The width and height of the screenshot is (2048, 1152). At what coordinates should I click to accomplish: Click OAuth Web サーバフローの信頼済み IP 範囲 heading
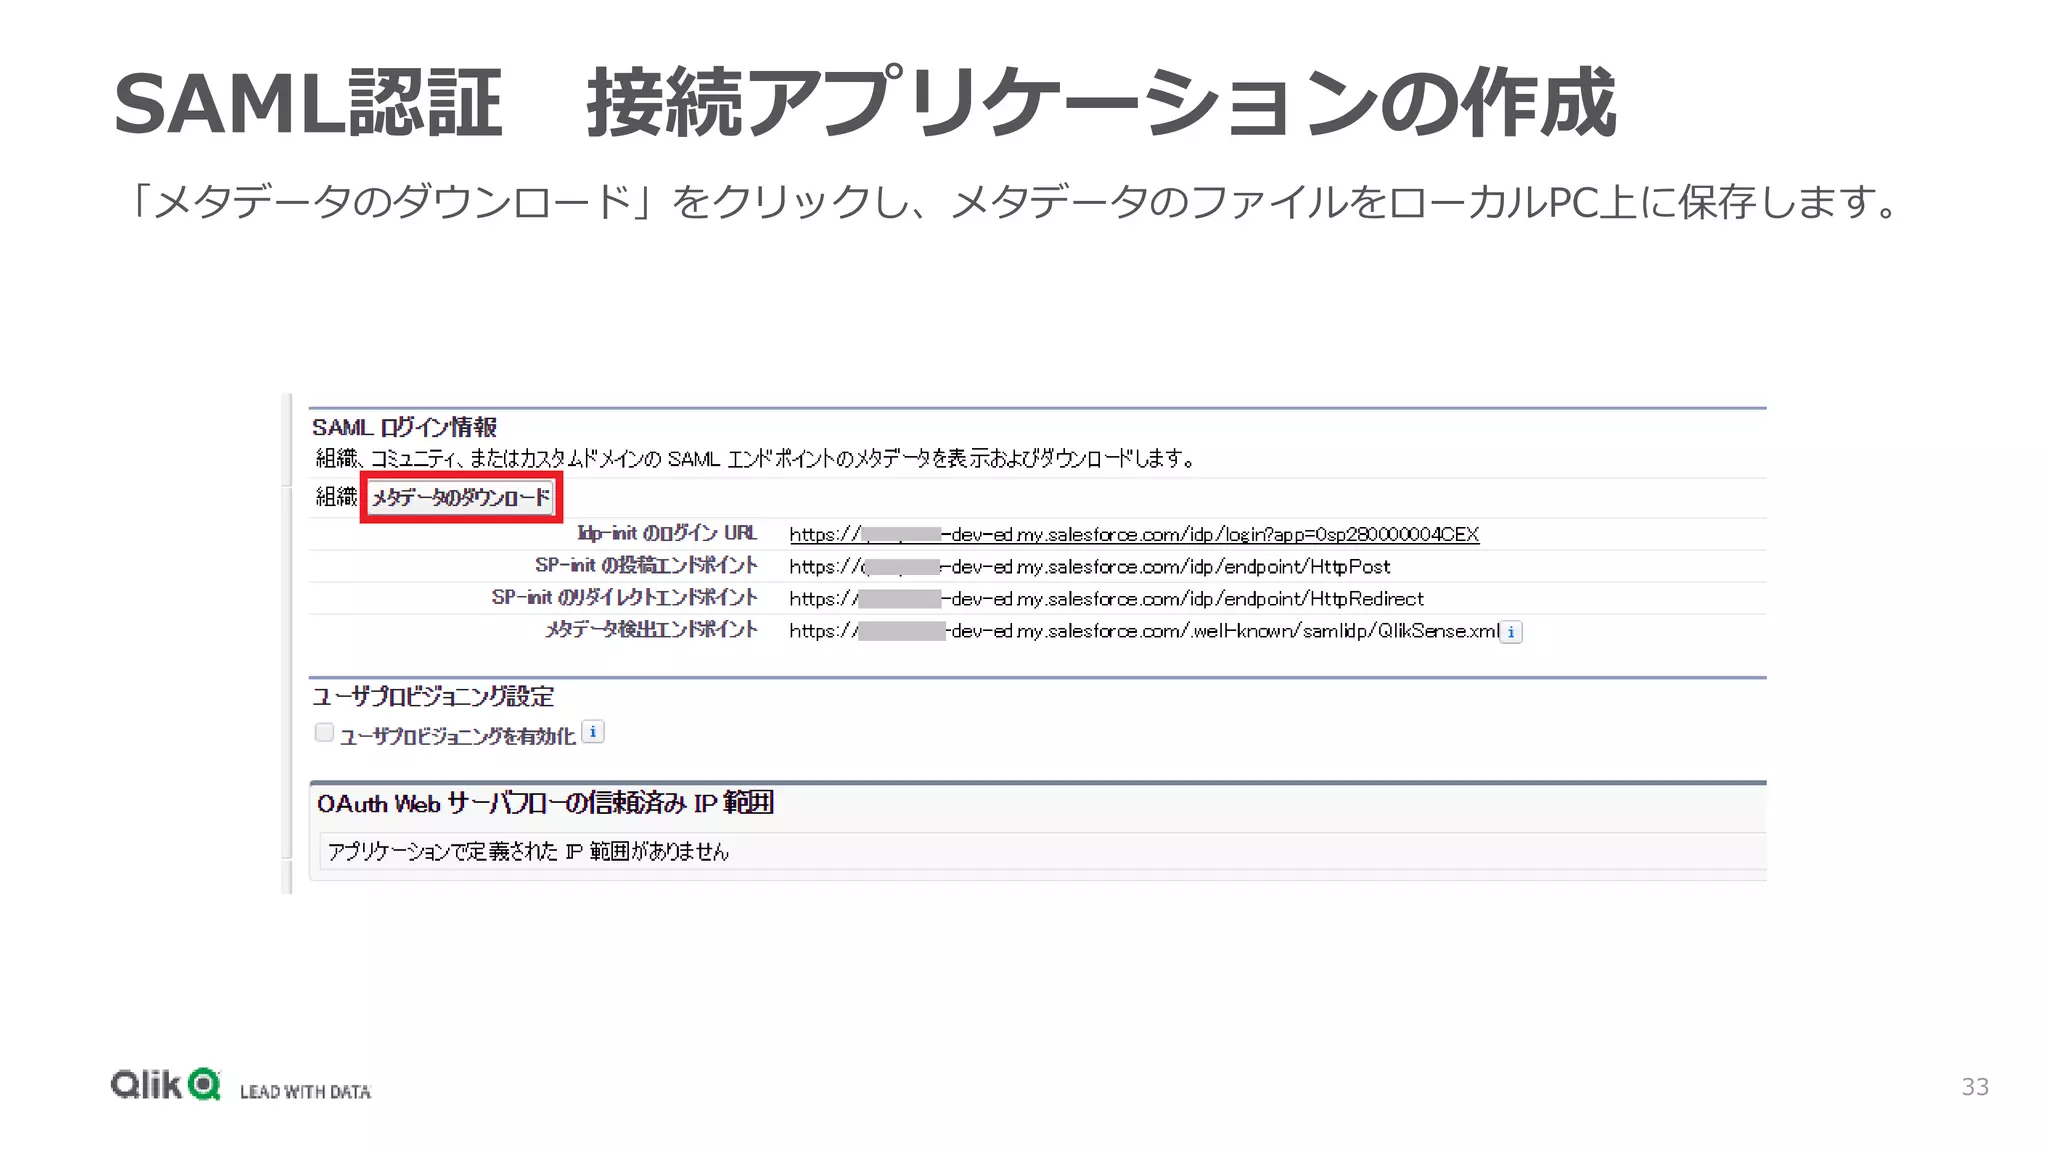545,803
